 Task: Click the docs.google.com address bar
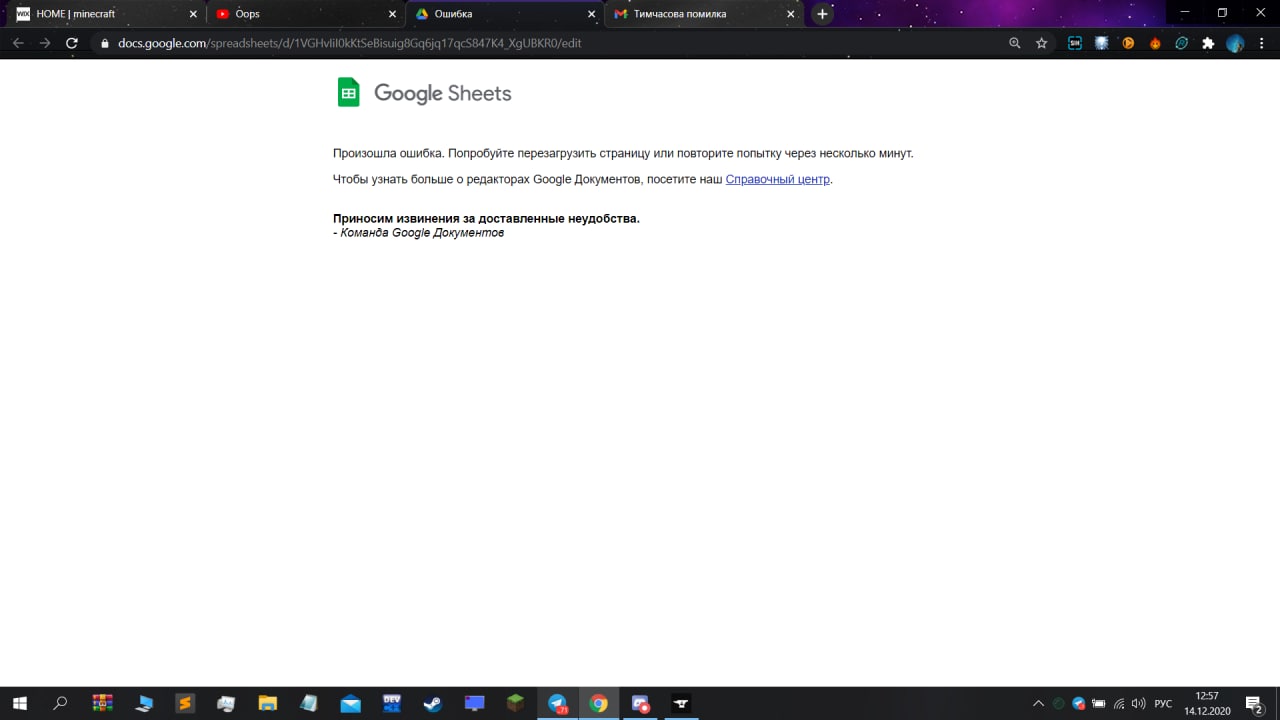(x=560, y=43)
